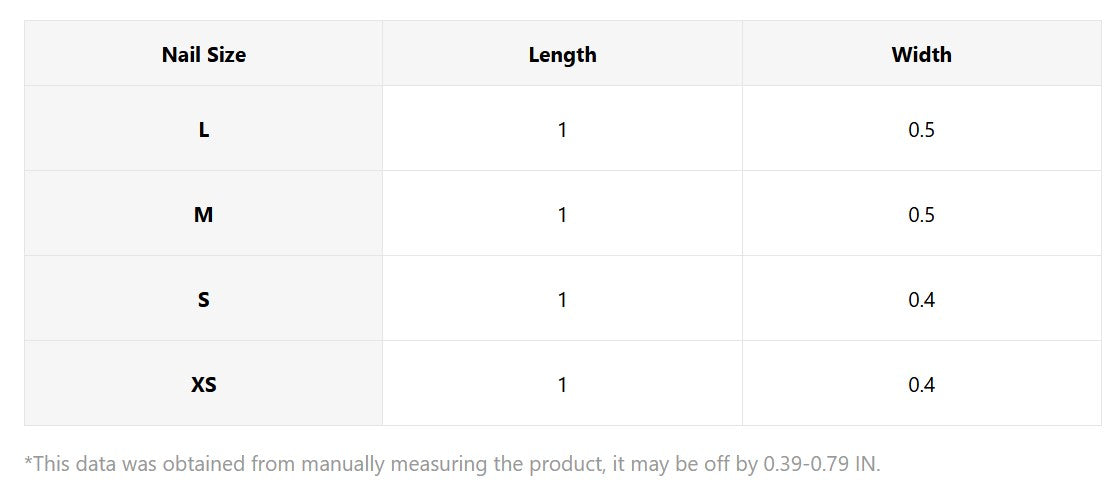The width and height of the screenshot is (1119, 490).
Task: Click the Length value for size M
Action: tap(562, 215)
